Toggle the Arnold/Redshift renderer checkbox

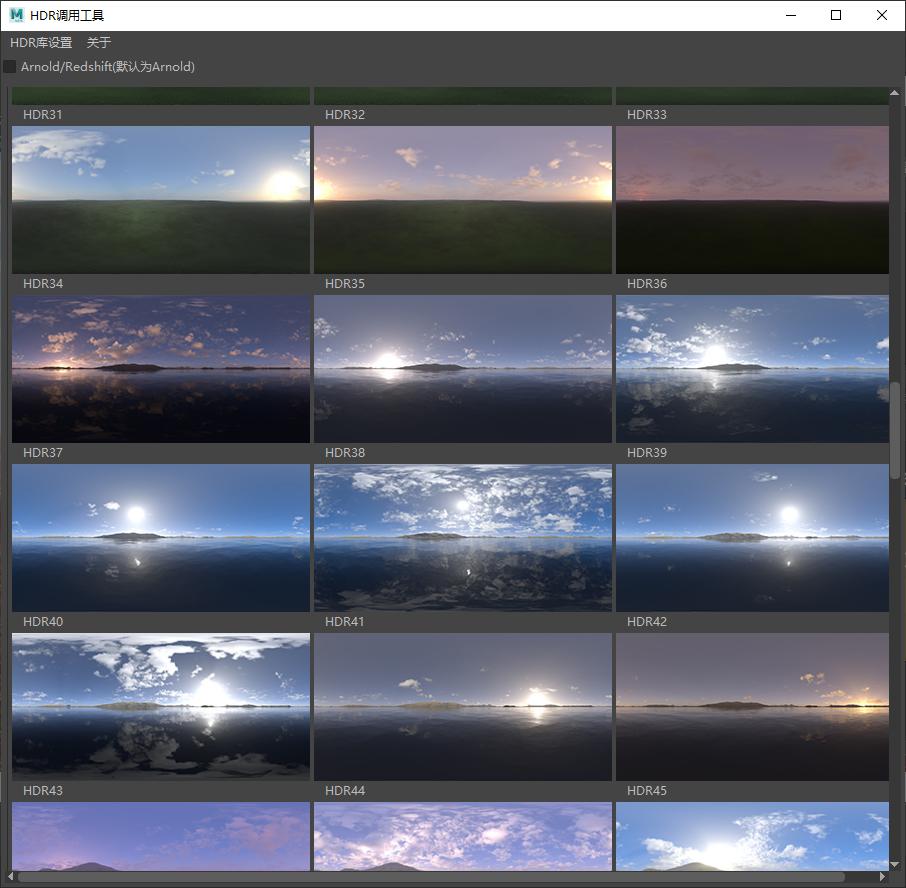[10, 67]
